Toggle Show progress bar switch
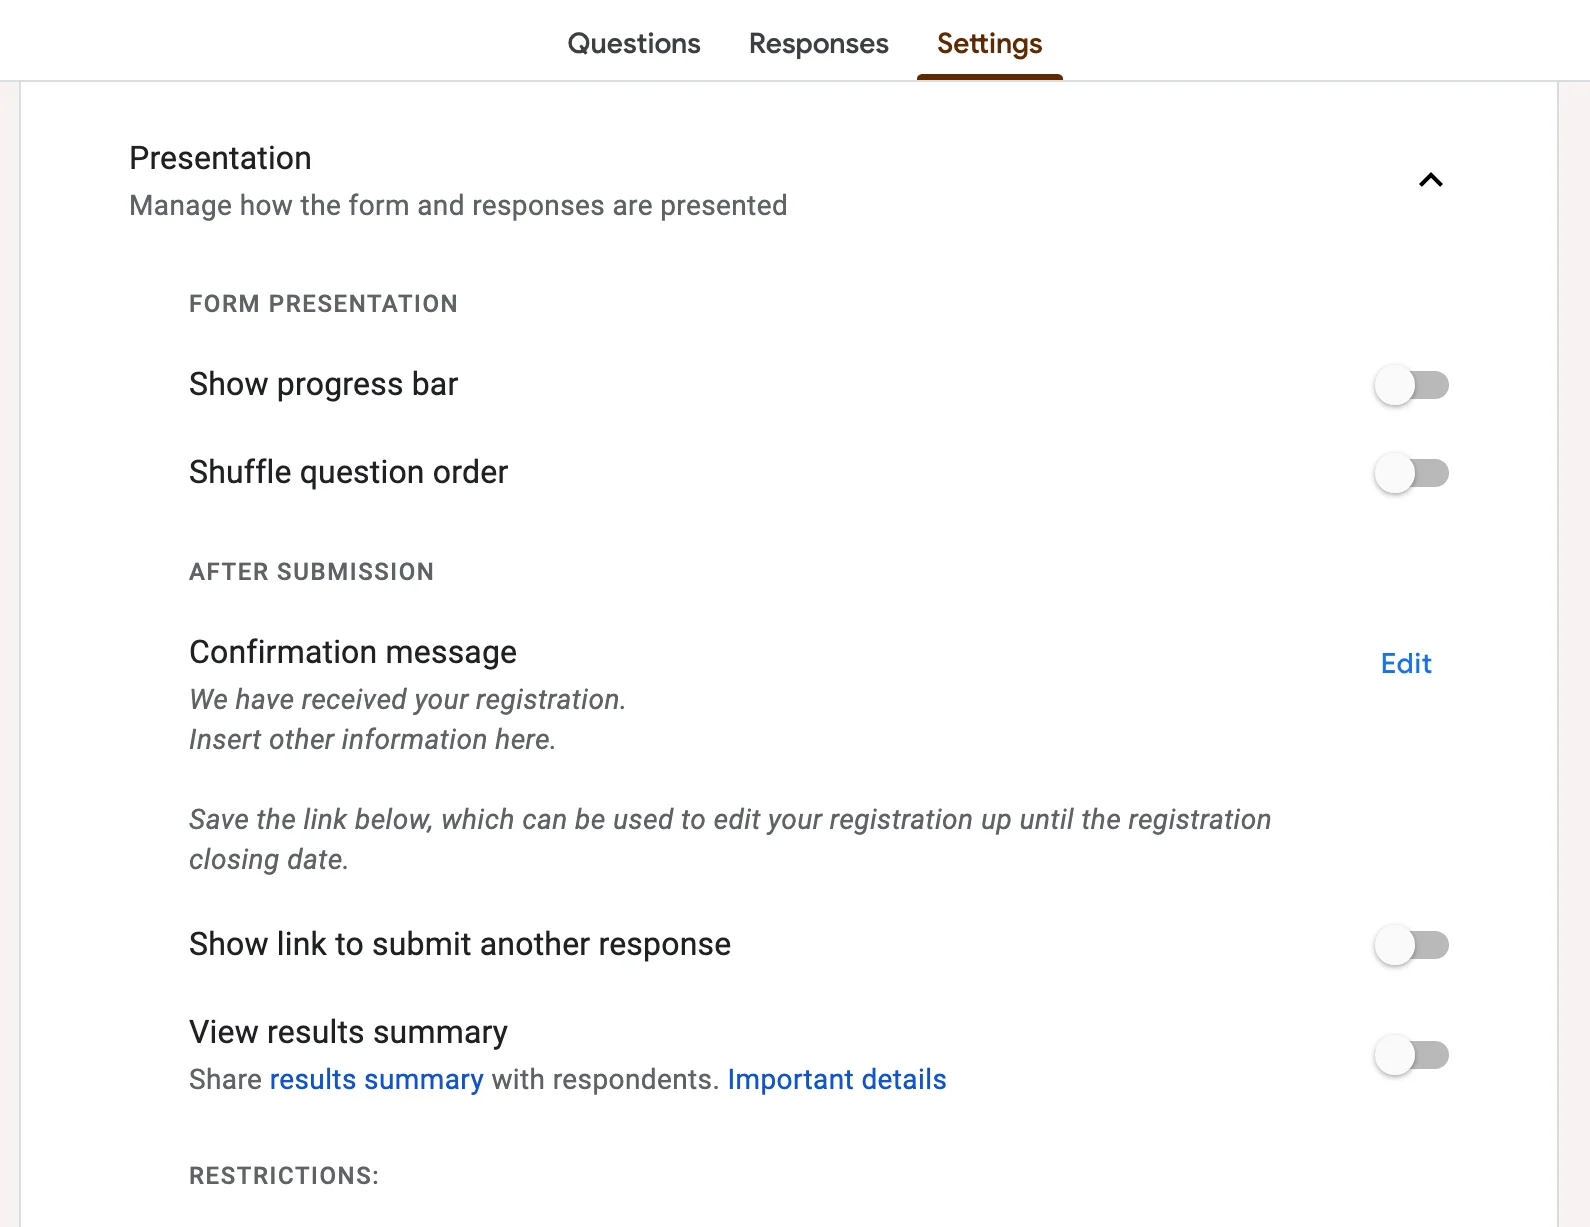The image size is (1590, 1227). click(x=1411, y=385)
